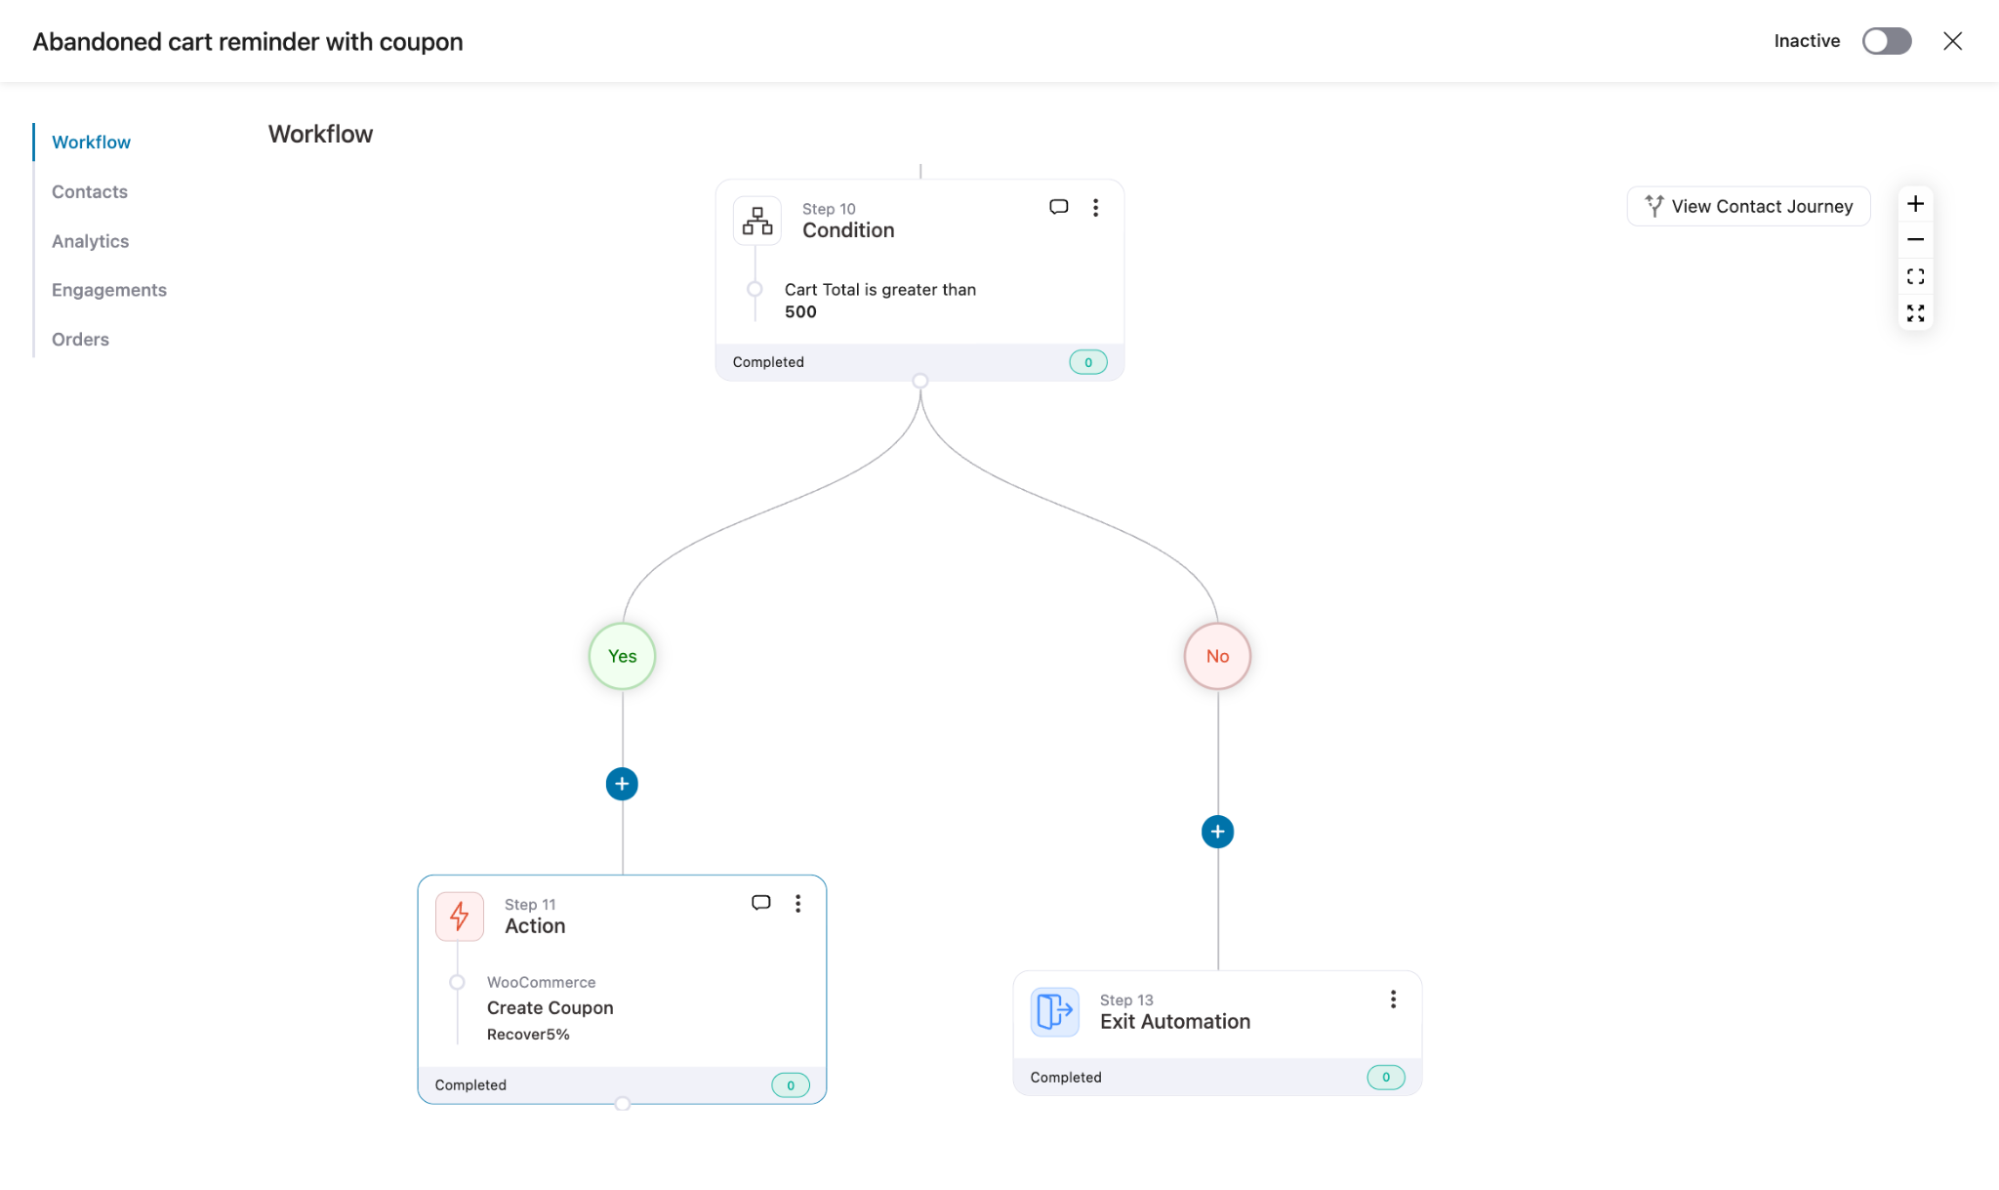Open comment icon on Step 11 Action
This screenshot has width=1999, height=1190.
point(761,903)
